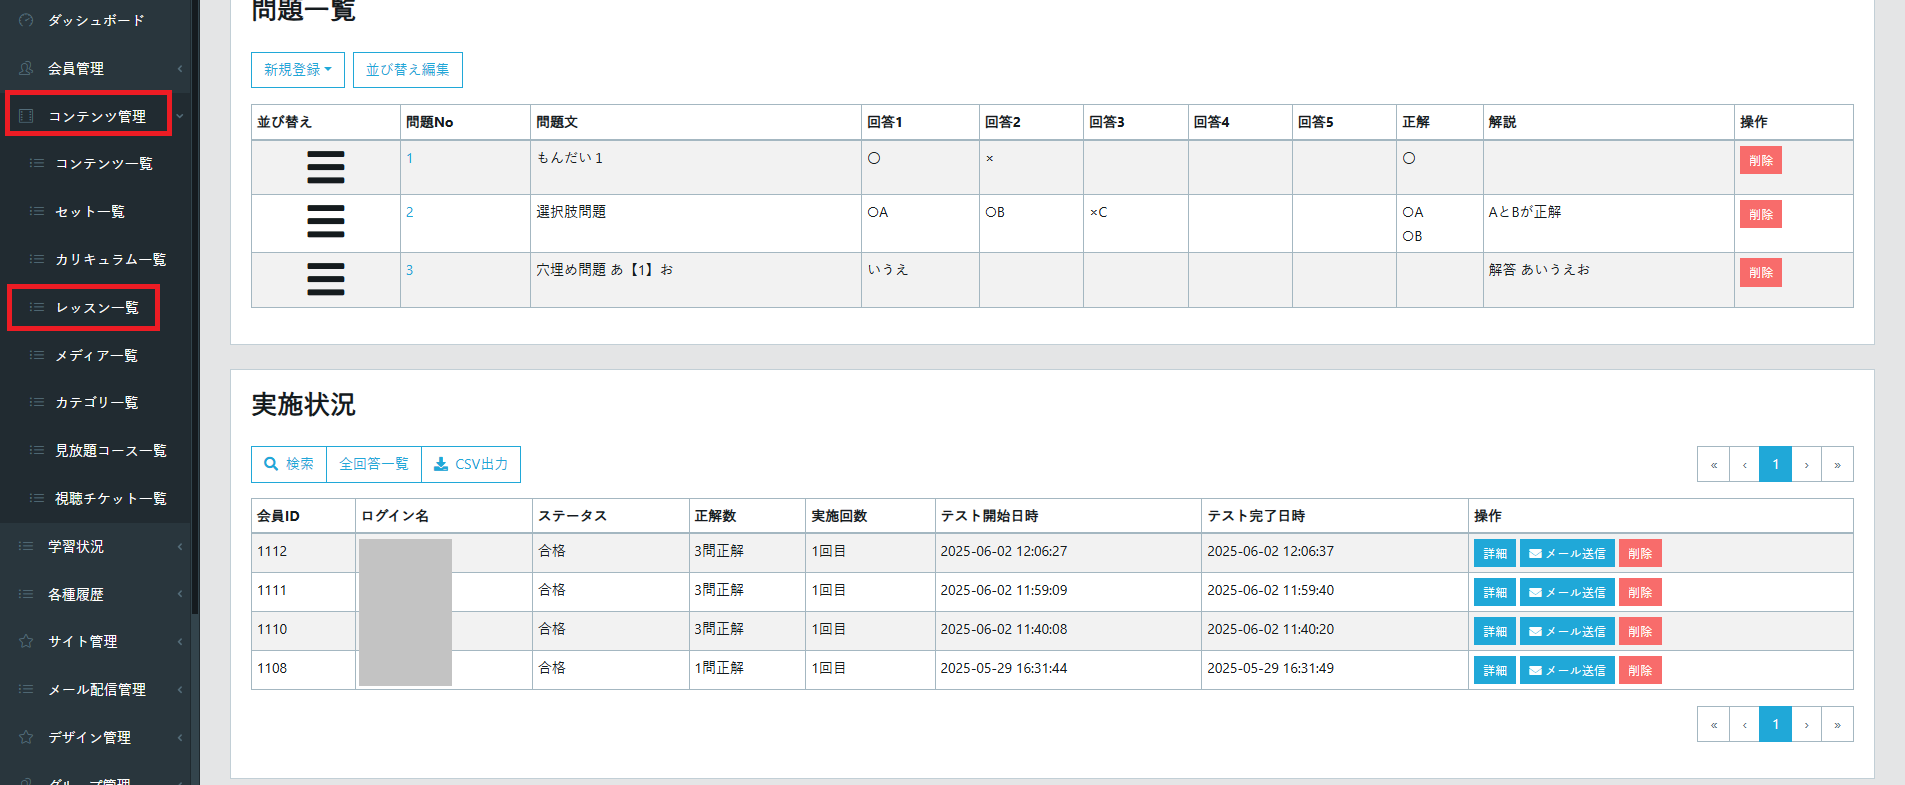Send mail to member 1108
The width and height of the screenshot is (1905, 785).
(1566, 670)
